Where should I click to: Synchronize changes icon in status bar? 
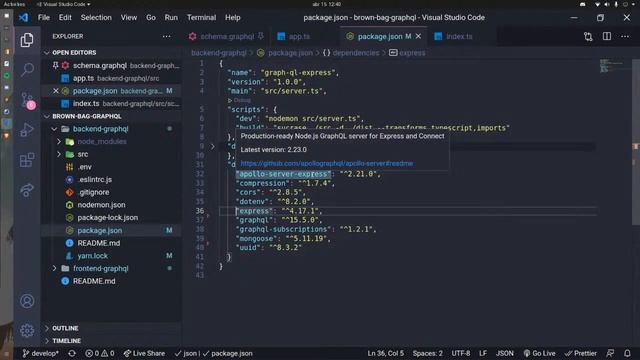(x=72, y=353)
